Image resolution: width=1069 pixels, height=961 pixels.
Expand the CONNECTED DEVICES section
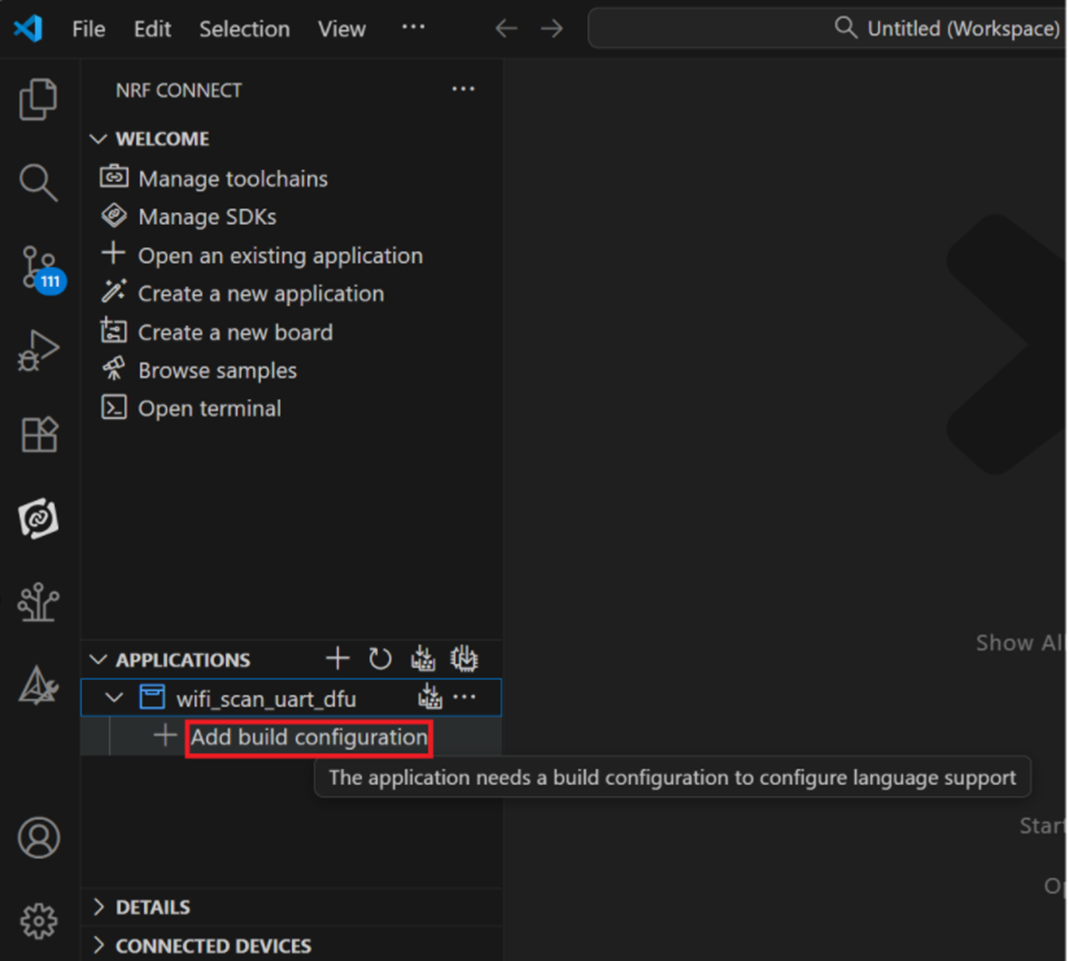[x=98, y=946]
